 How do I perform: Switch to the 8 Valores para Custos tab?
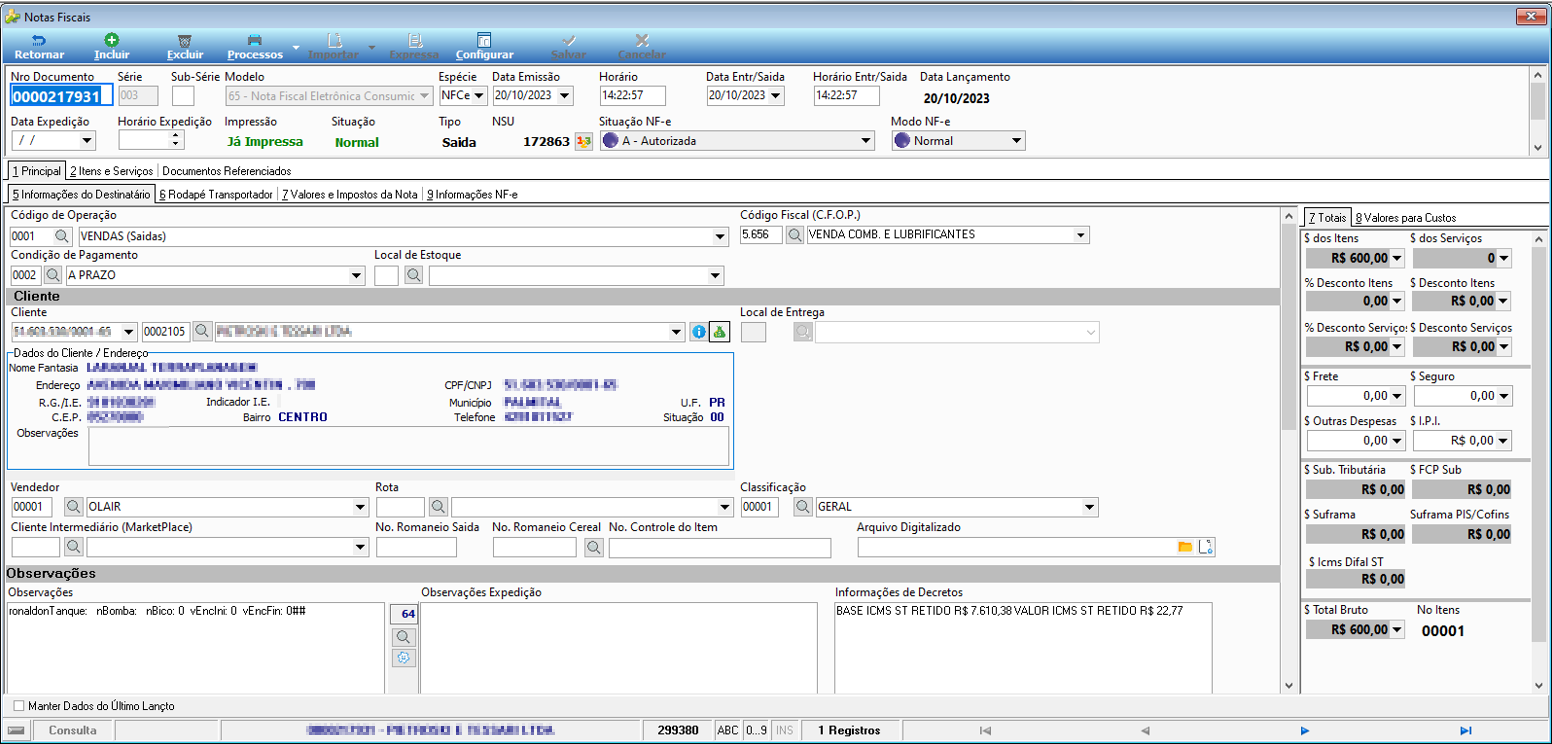[x=1405, y=217]
